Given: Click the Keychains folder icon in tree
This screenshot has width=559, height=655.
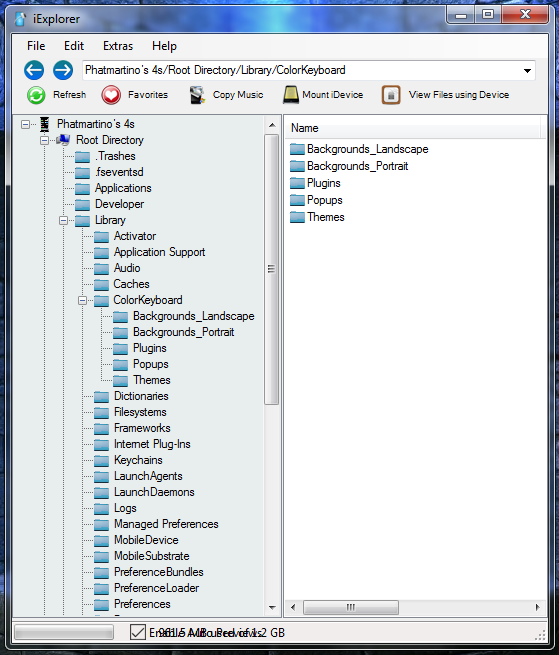Looking at the screenshot, I should click(x=102, y=460).
